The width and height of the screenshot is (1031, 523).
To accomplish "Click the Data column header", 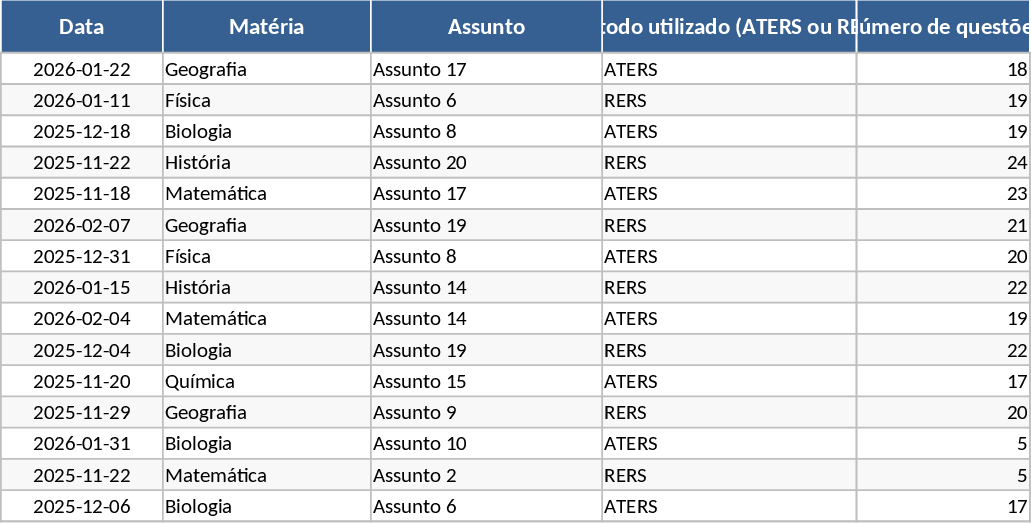I will (81, 27).
